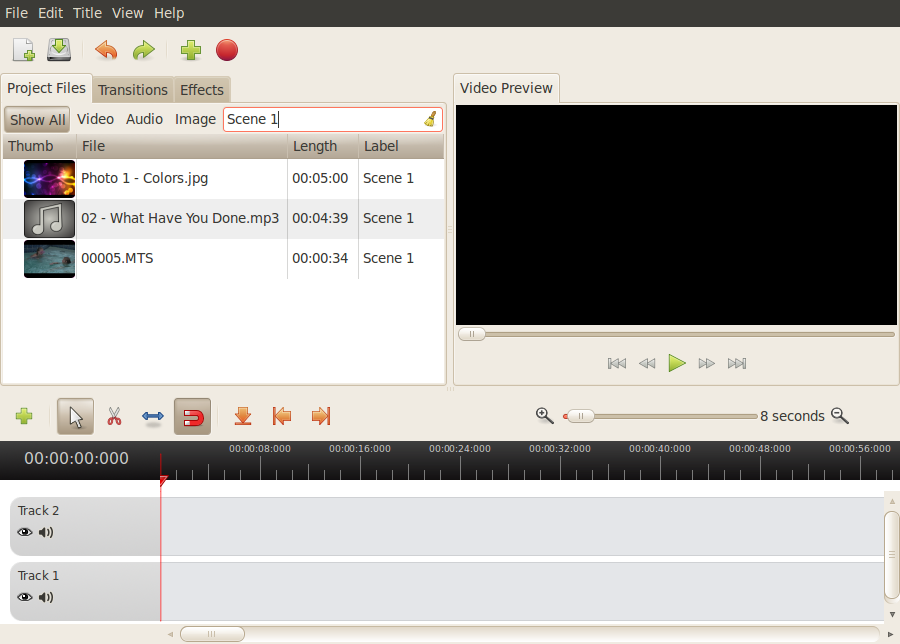
Task: Add a new track with green plus
Action: click(x=24, y=416)
